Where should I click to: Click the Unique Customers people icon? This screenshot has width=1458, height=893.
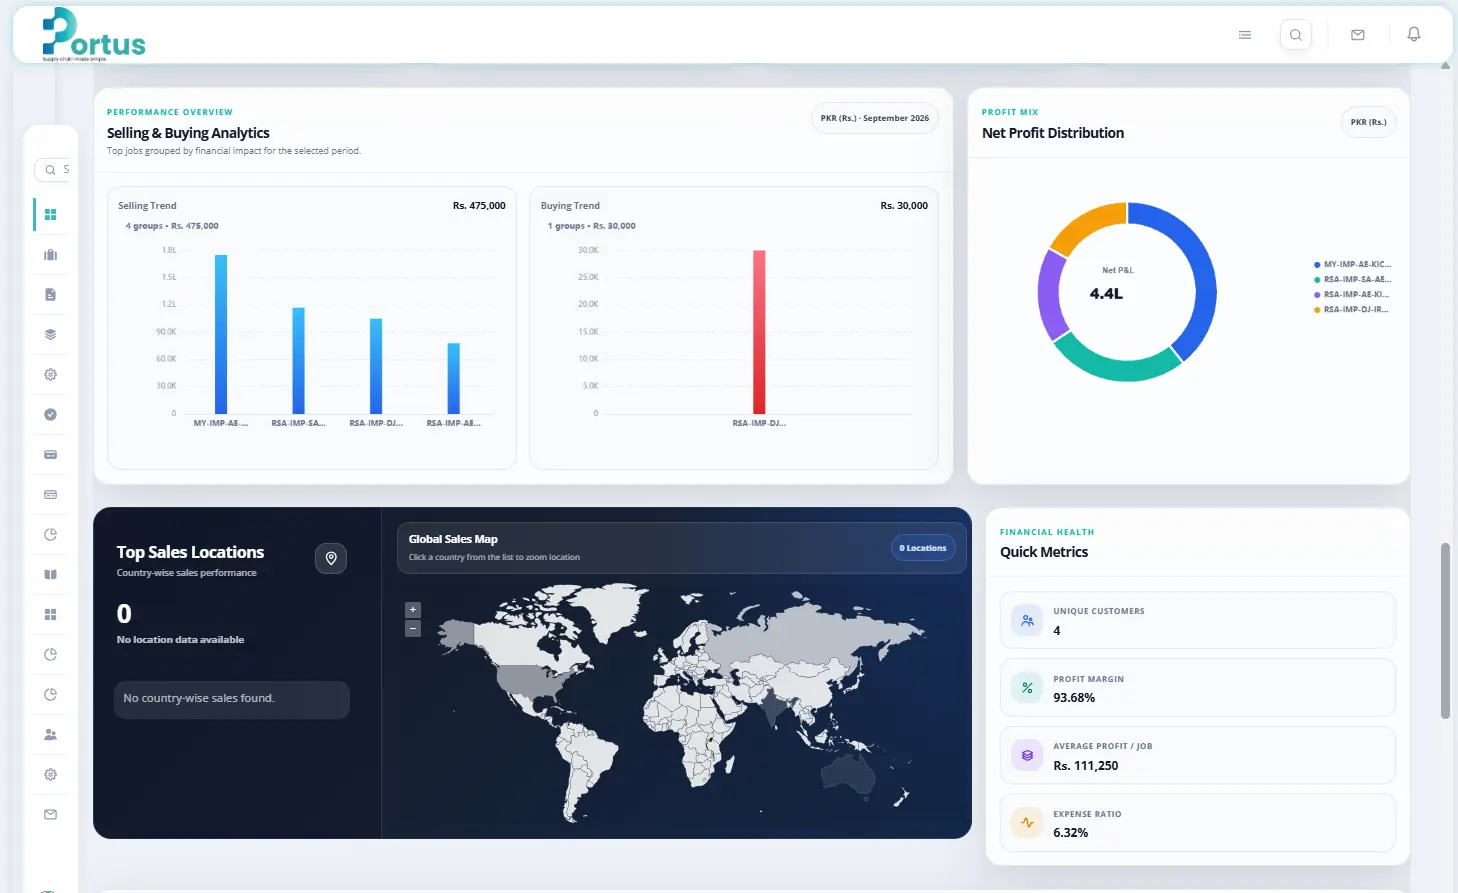point(1027,620)
